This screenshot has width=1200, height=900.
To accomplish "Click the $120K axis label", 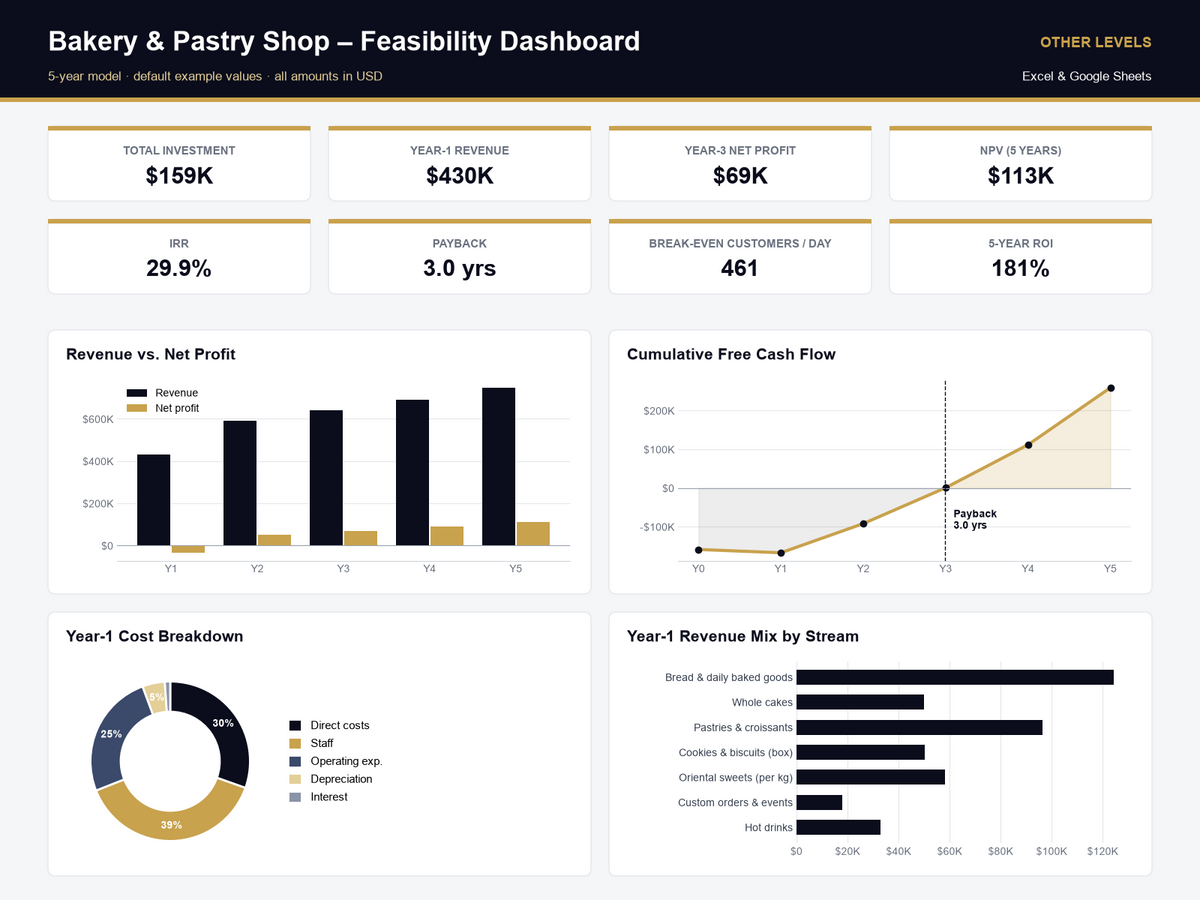I will click(1103, 852).
